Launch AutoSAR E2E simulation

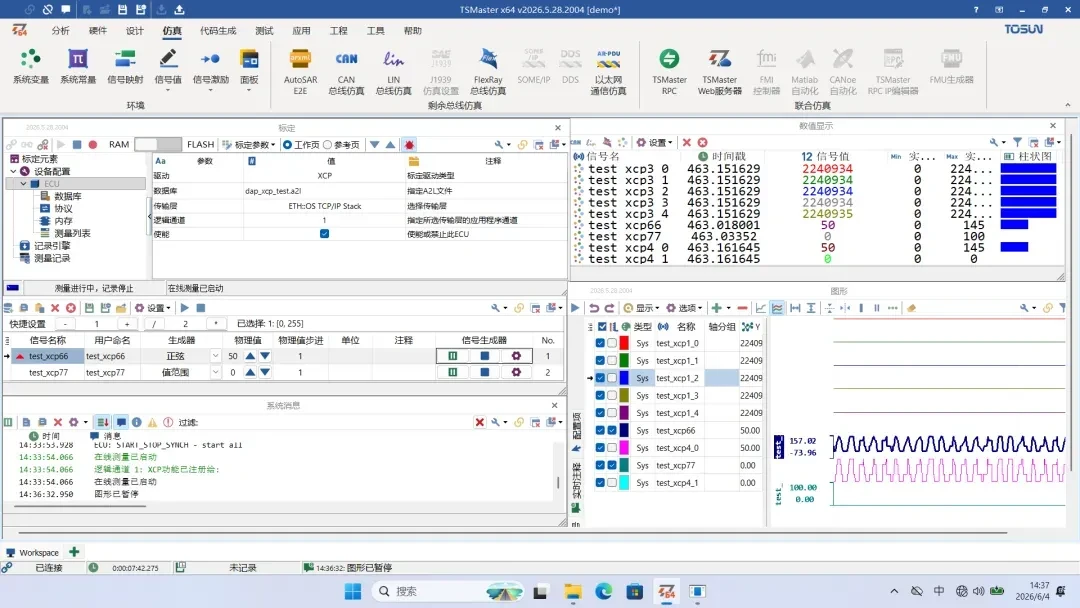click(x=300, y=71)
